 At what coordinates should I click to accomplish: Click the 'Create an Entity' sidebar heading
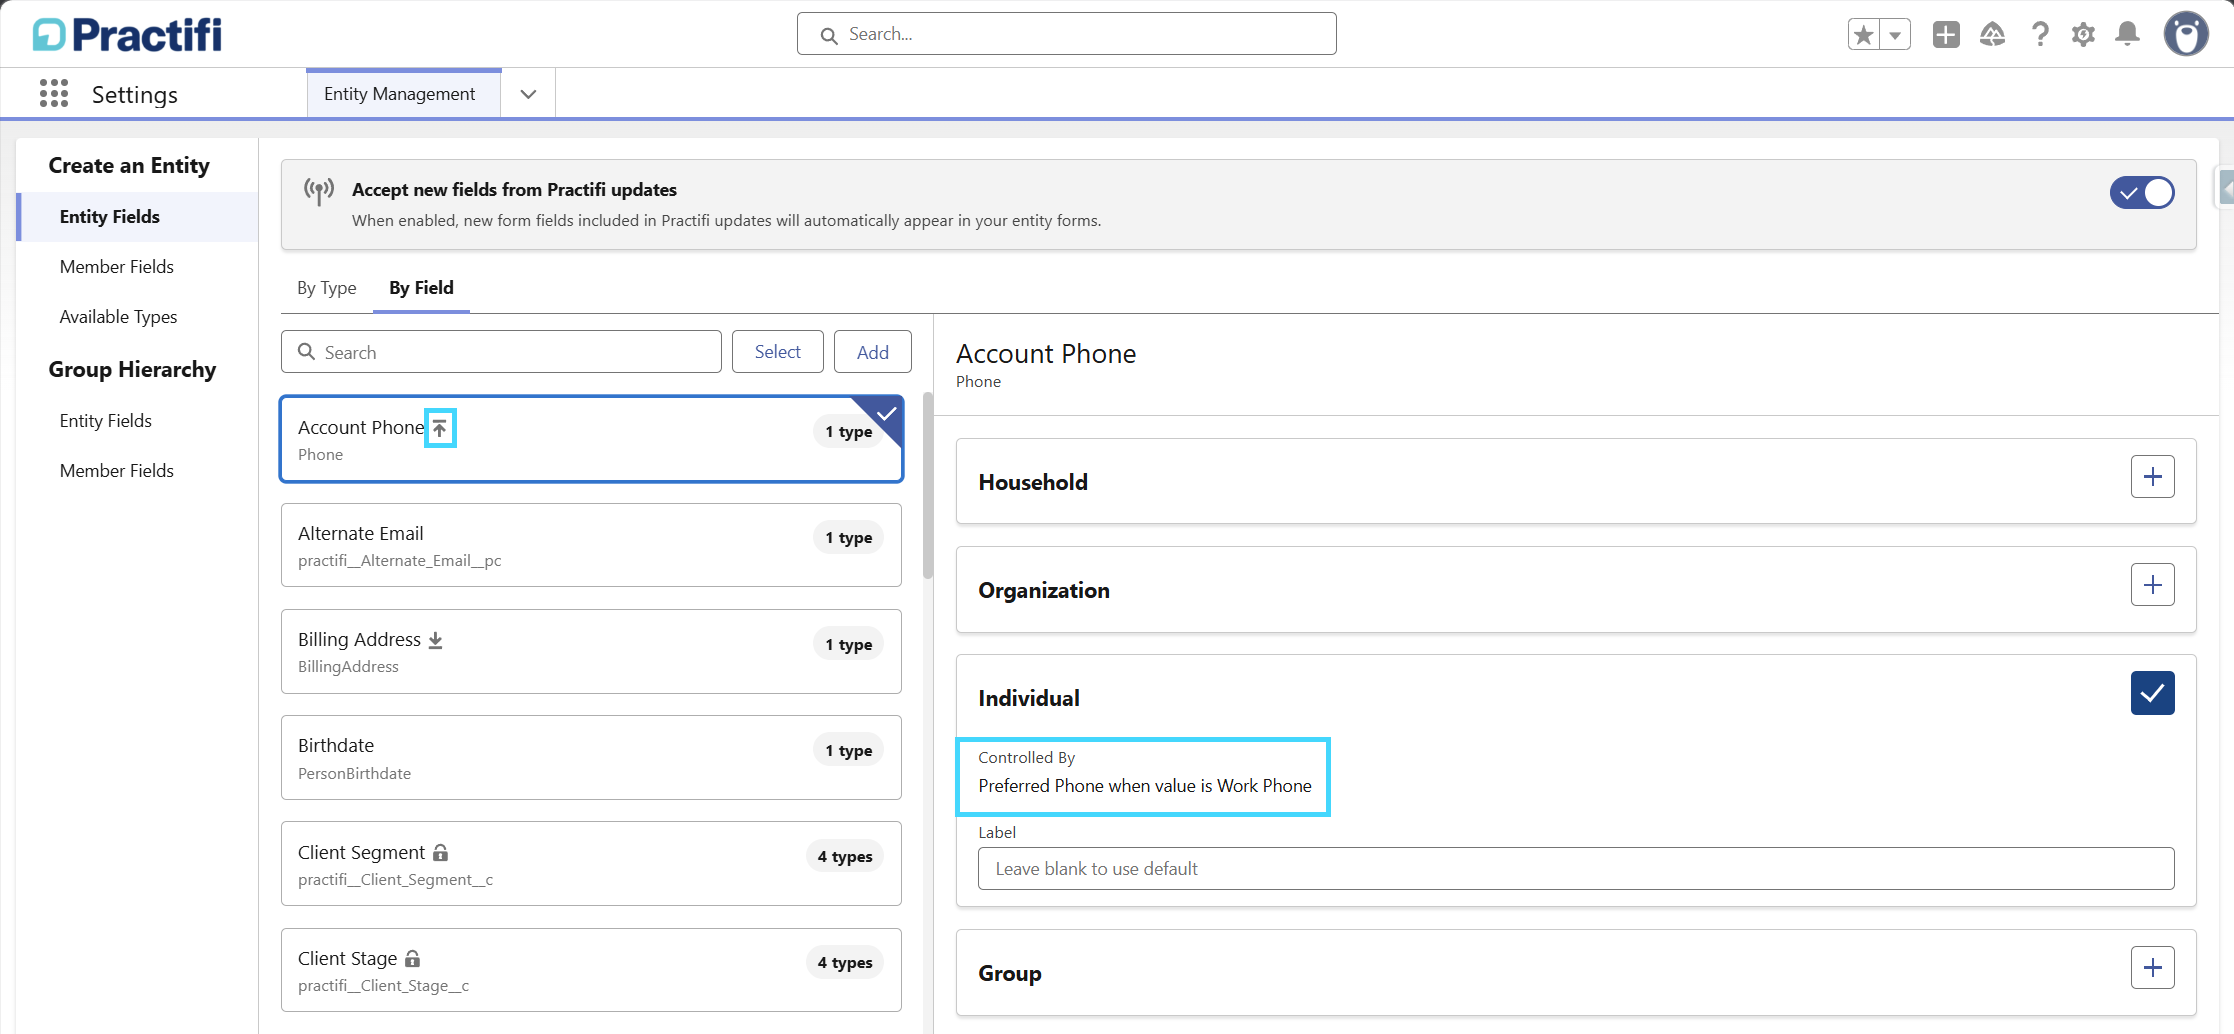pos(129,166)
